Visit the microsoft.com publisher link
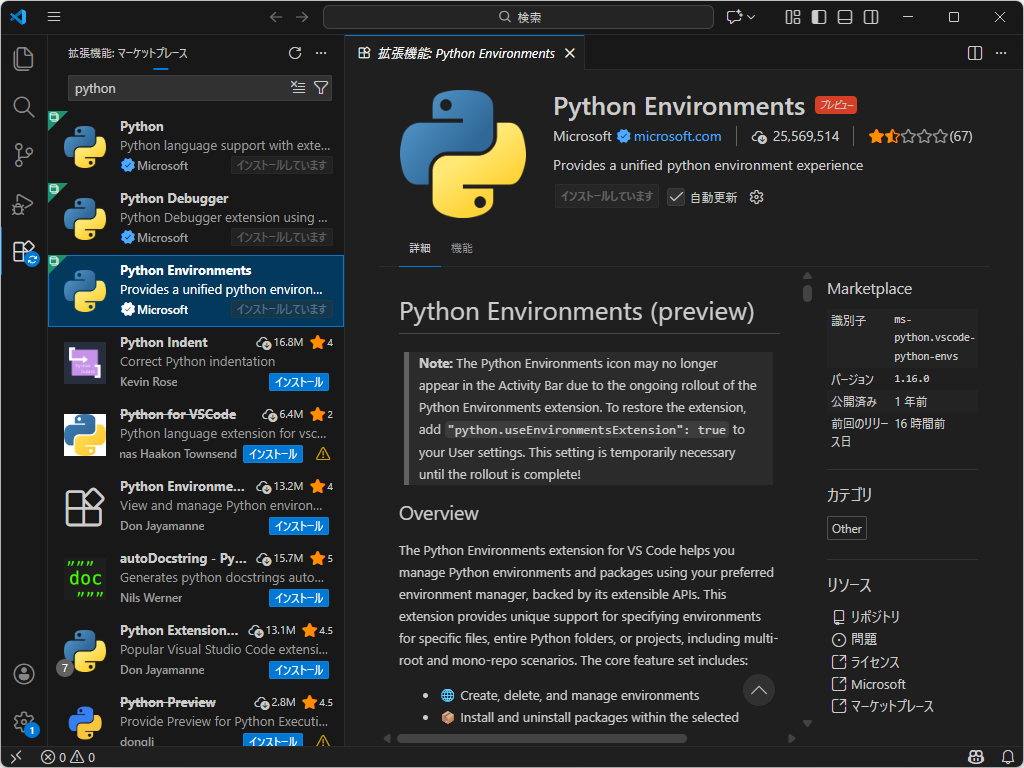1024x768 pixels. [676, 136]
